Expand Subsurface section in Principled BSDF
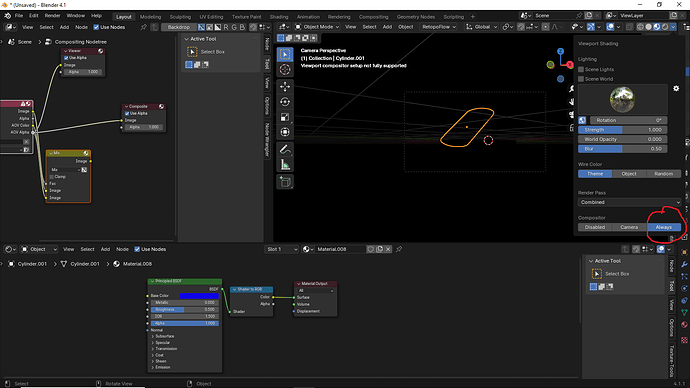Image resolution: width=690 pixels, height=388 pixels. coord(153,336)
